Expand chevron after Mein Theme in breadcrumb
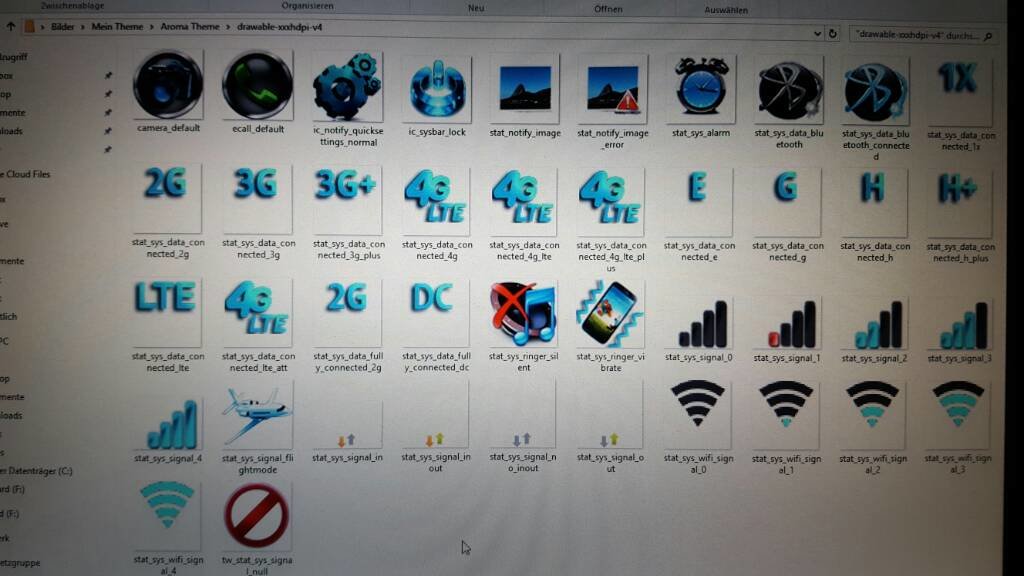Viewport: 1024px width, 576px height. click(x=152, y=27)
